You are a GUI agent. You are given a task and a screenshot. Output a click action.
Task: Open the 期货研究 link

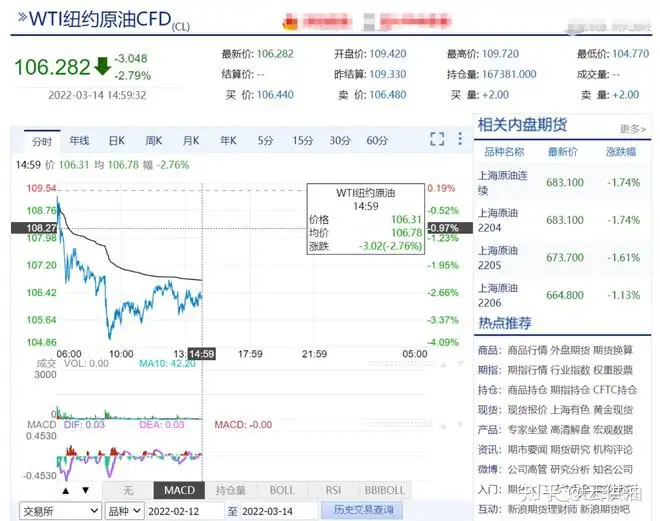tap(570, 450)
